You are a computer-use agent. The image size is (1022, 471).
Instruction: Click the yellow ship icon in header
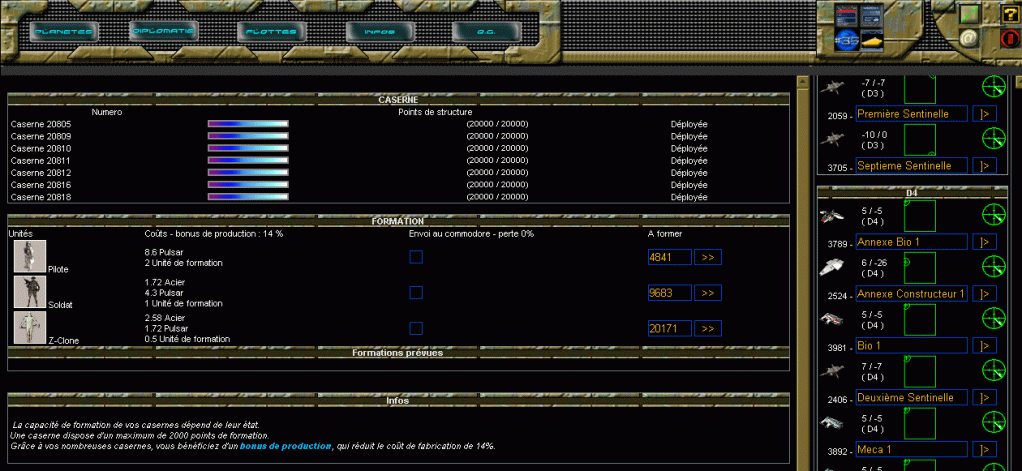tap(872, 41)
